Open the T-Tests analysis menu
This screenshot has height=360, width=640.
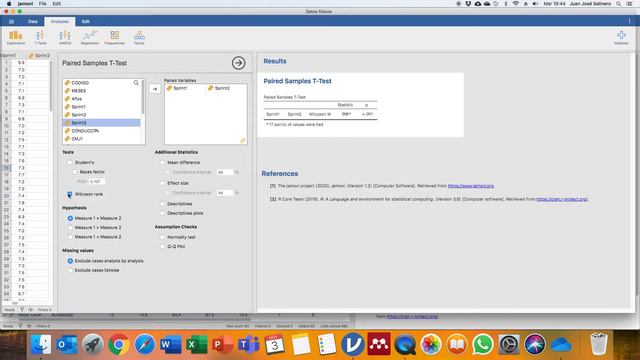pyautogui.click(x=40, y=38)
